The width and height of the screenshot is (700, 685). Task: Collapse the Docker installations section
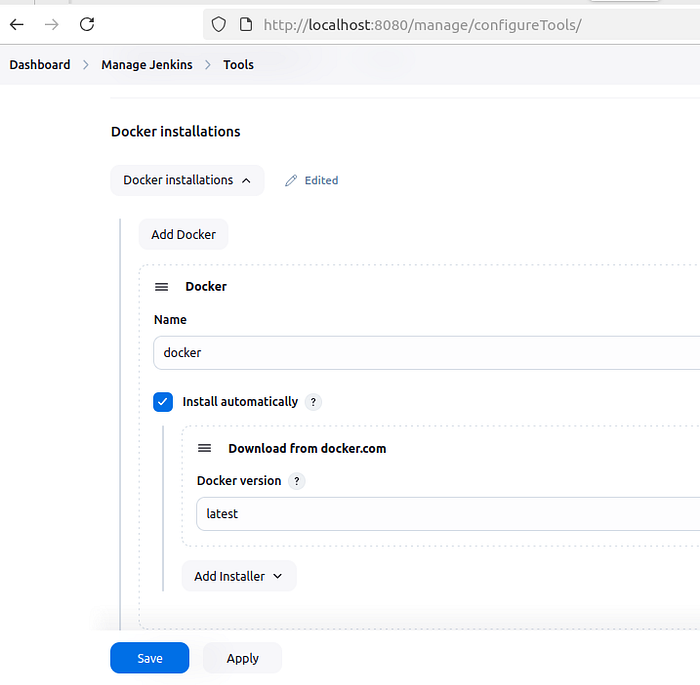(187, 180)
